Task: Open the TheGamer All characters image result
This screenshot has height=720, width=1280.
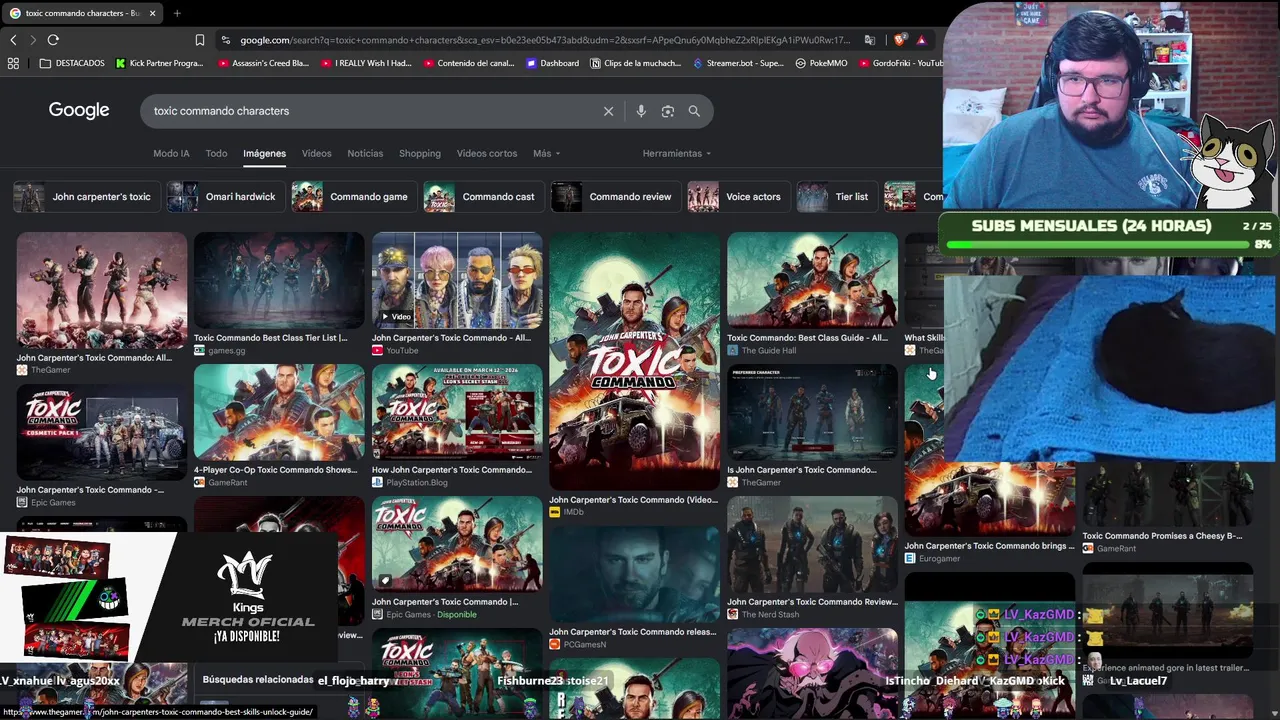Action: tap(101, 291)
